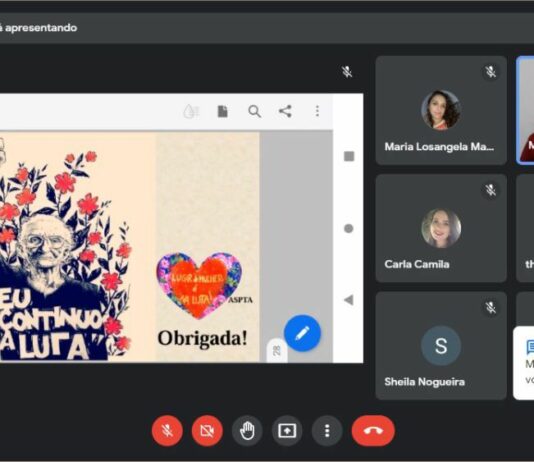Tap the Android circle home button
534x462 pixels.
348,228
